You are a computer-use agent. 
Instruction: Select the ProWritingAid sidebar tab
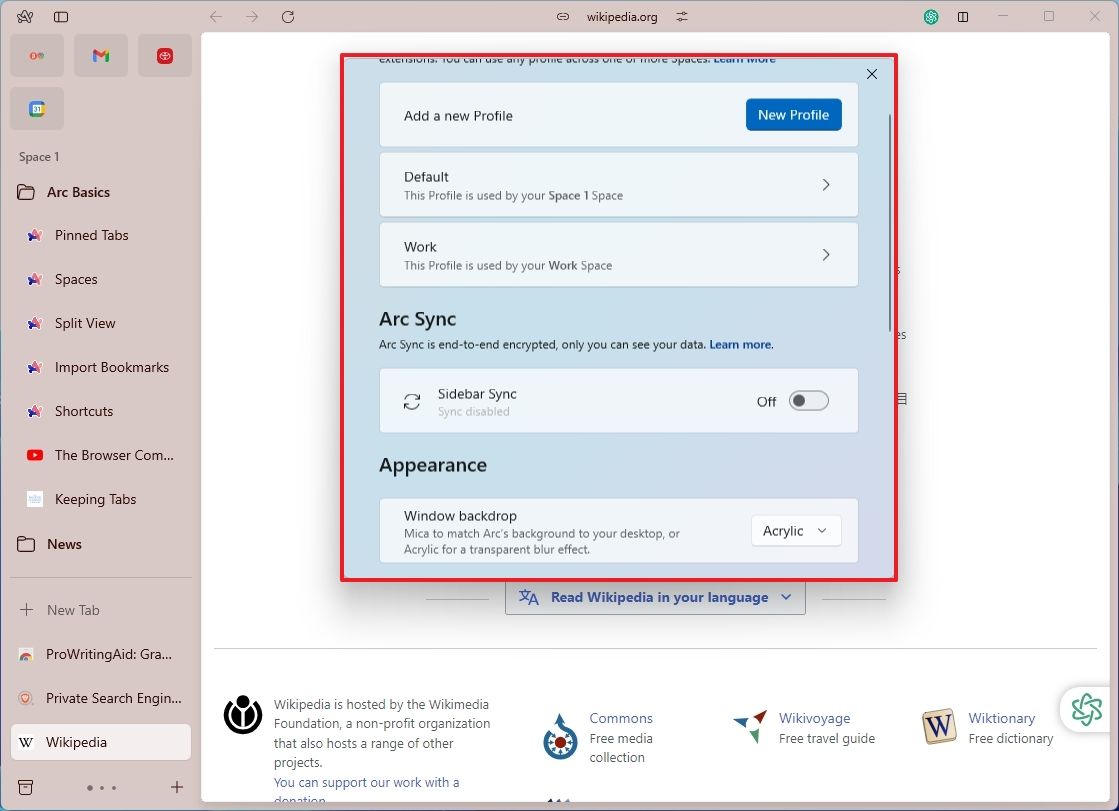[100, 654]
